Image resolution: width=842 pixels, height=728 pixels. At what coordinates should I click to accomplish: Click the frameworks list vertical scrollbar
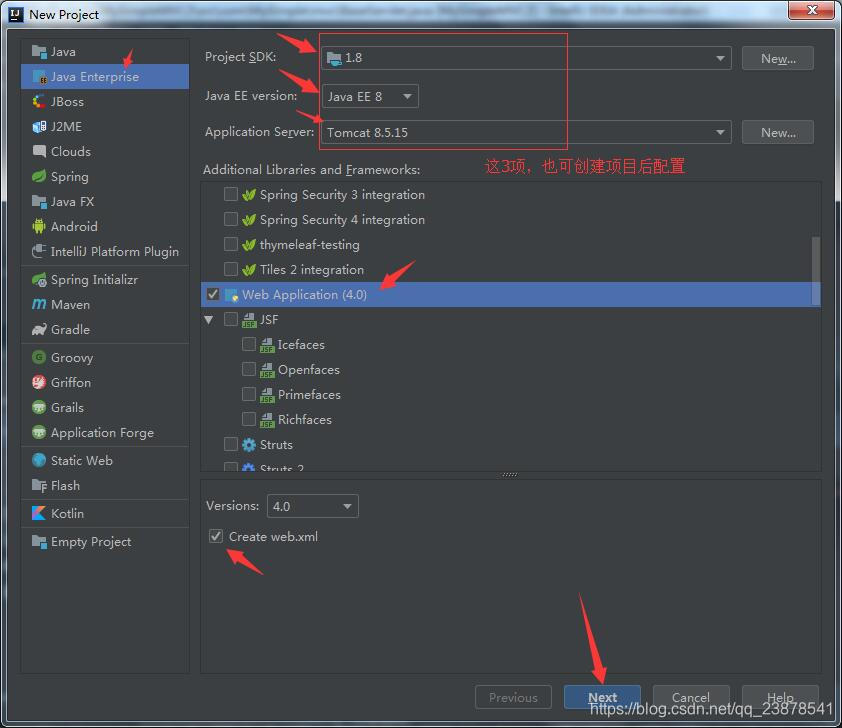[816, 271]
